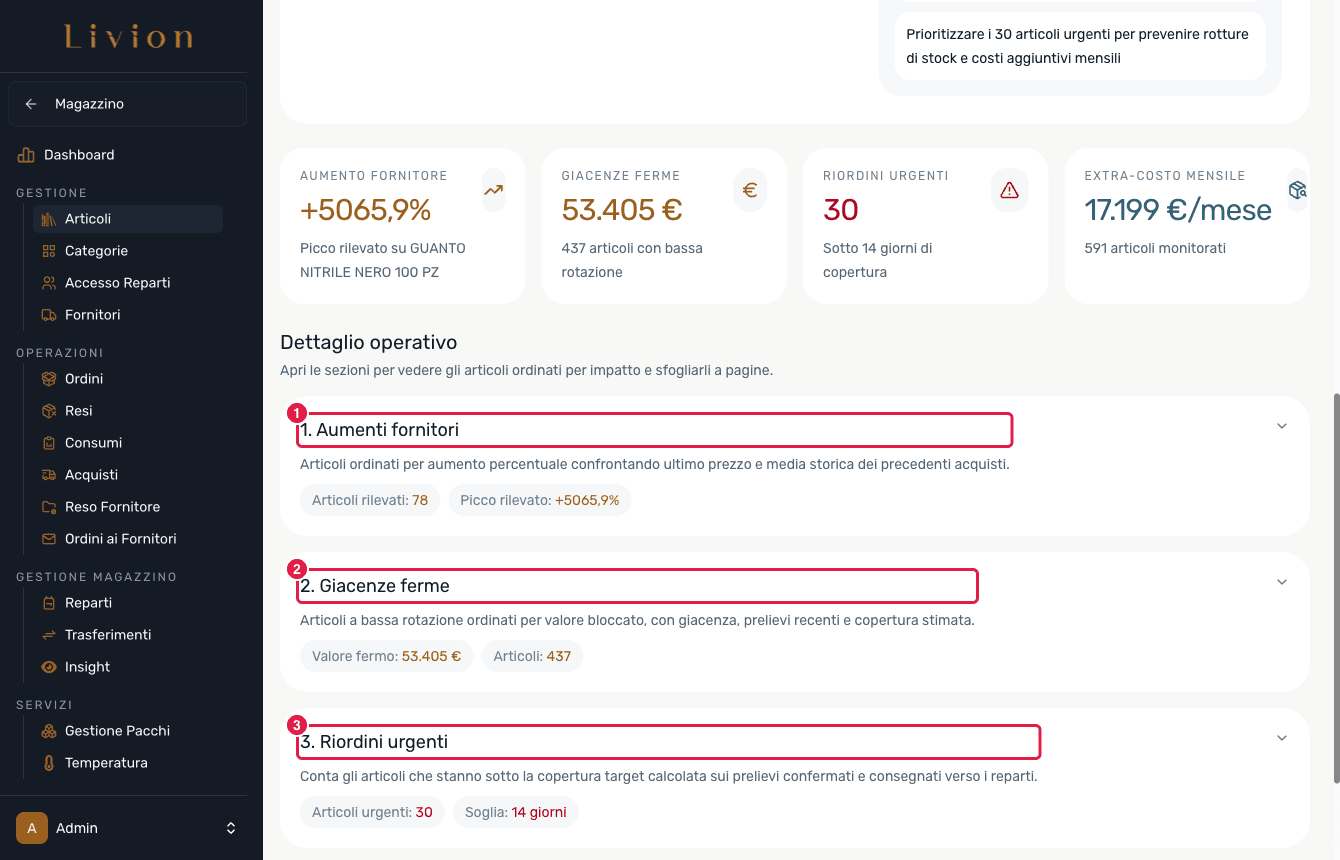Go to Trasferimenti
The width and height of the screenshot is (1340, 860).
click(128, 635)
